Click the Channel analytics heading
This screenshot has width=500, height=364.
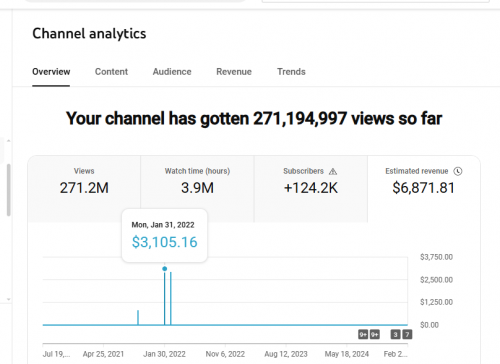89,34
